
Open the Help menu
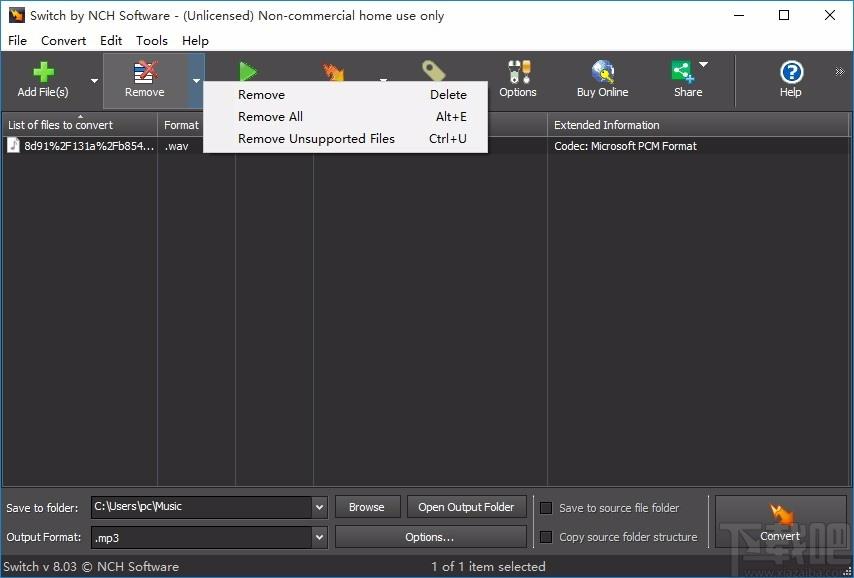click(x=196, y=41)
